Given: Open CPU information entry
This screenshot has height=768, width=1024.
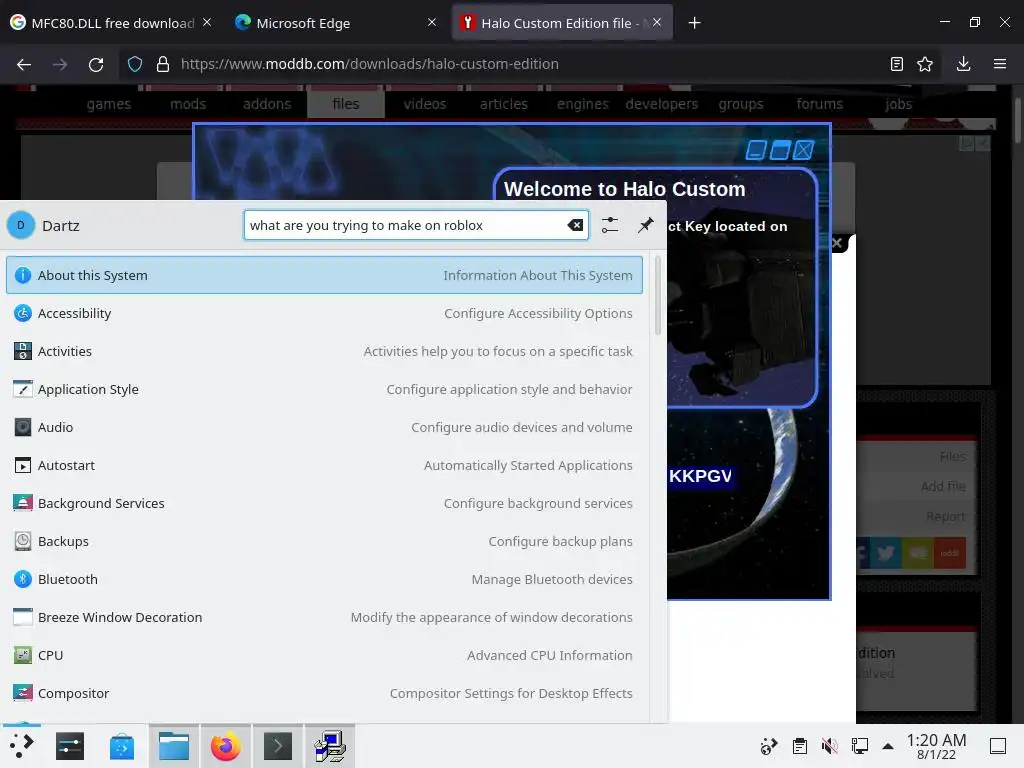Looking at the screenshot, I should (x=324, y=655).
